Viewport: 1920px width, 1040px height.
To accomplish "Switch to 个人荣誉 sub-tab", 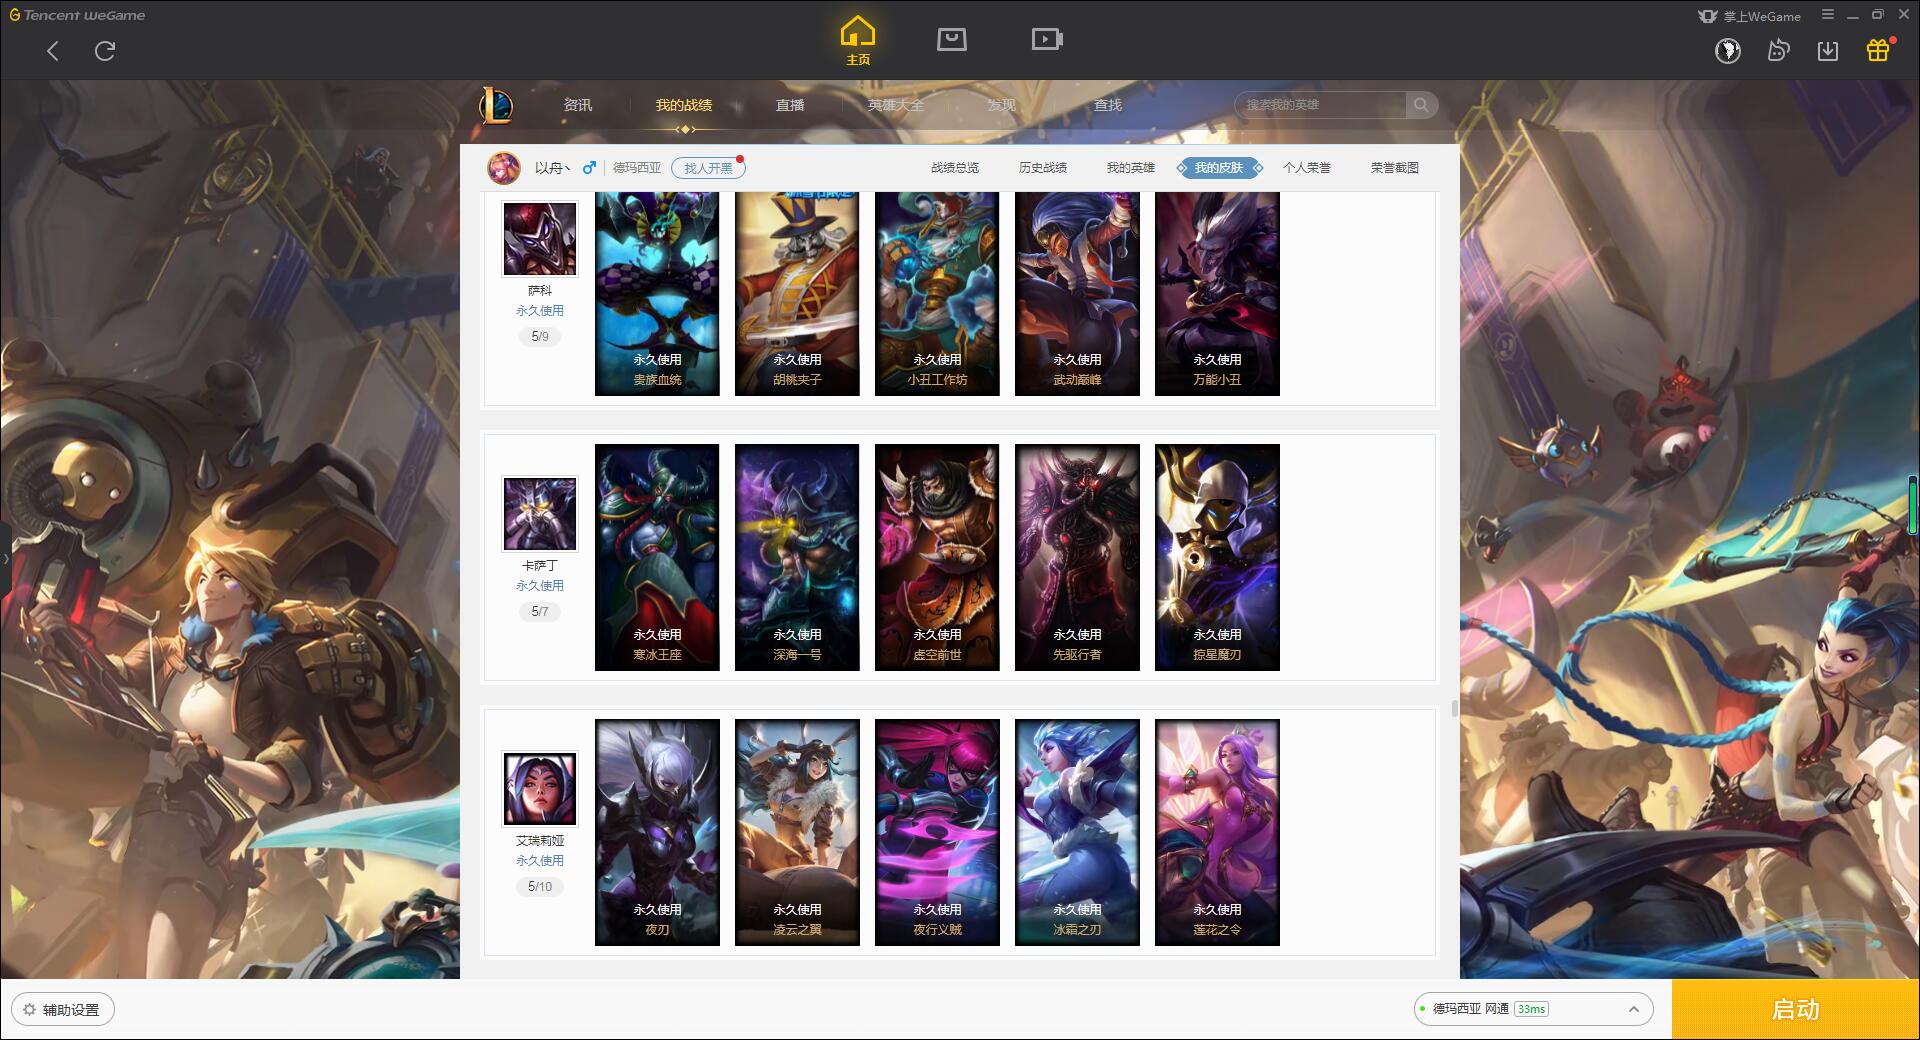I will (x=1307, y=168).
